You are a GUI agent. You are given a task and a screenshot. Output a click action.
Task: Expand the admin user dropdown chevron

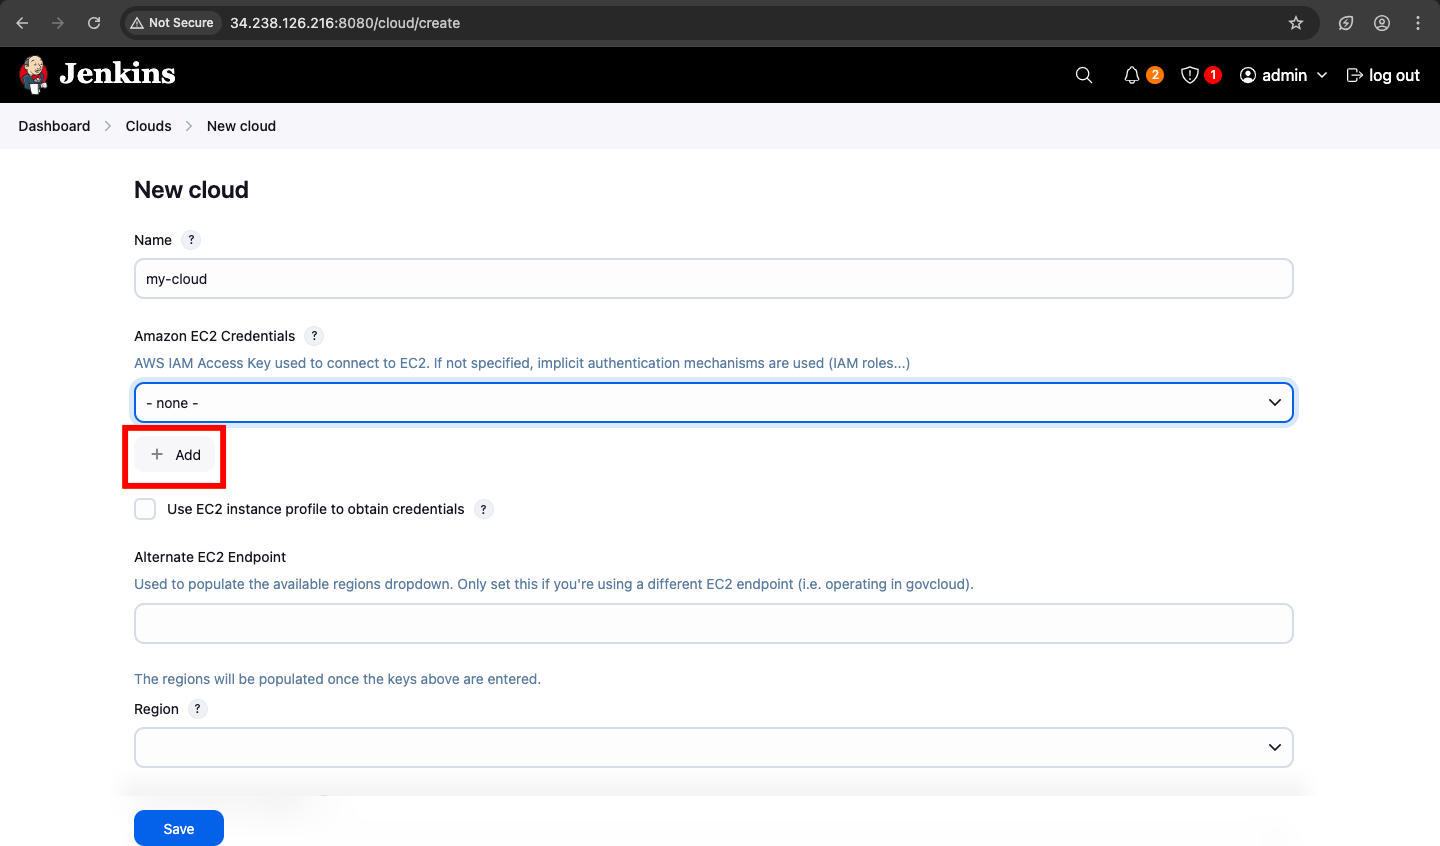click(1322, 75)
